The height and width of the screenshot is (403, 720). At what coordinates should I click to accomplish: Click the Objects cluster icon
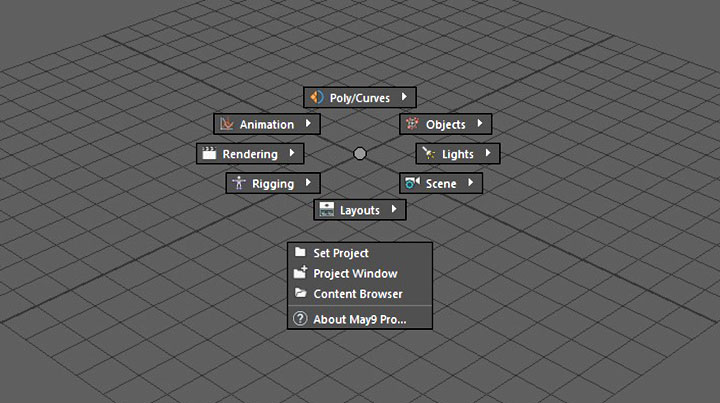click(x=411, y=124)
